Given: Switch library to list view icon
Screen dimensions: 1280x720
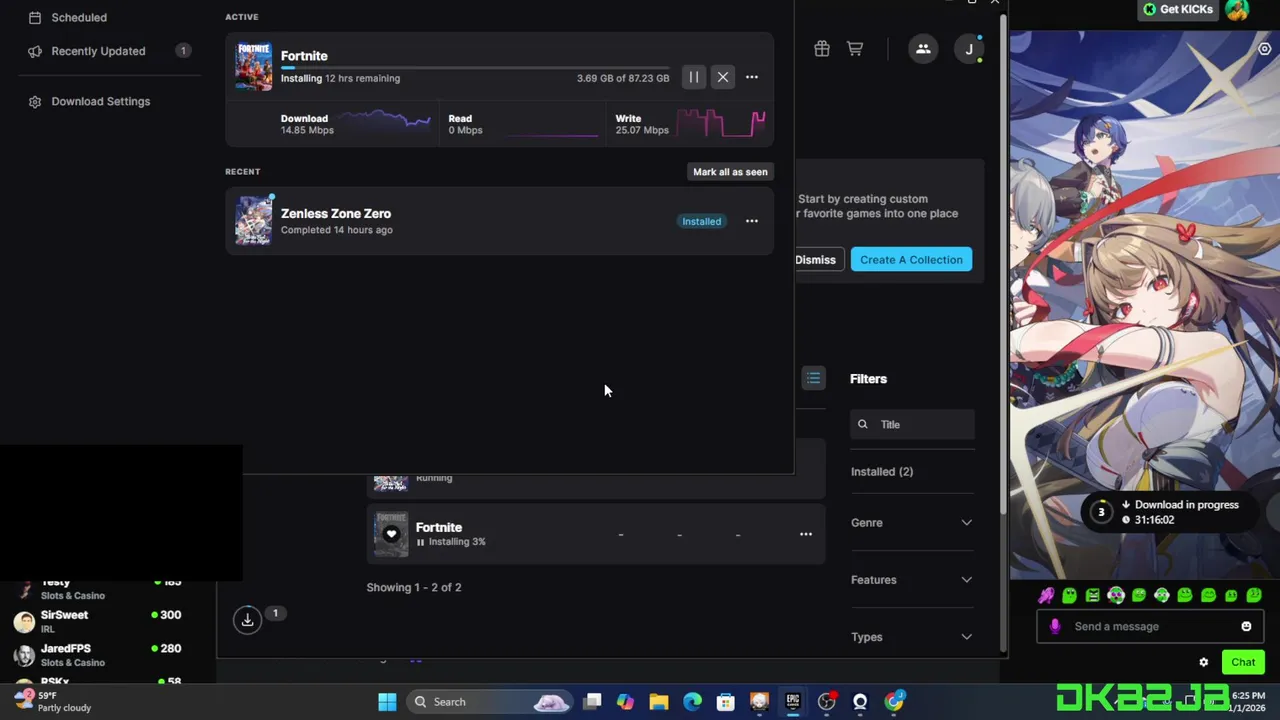Looking at the screenshot, I should pyautogui.click(x=813, y=378).
